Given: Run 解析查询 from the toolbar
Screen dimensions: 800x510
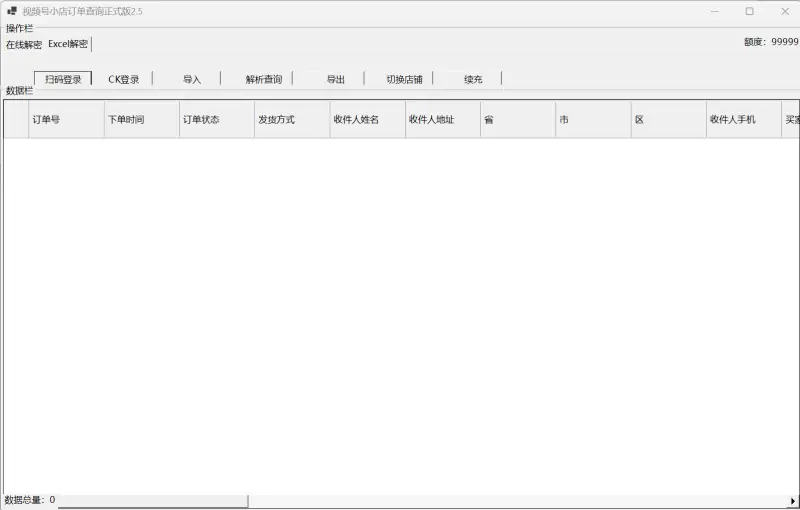Looking at the screenshot, I should click(x=263, y=79).
